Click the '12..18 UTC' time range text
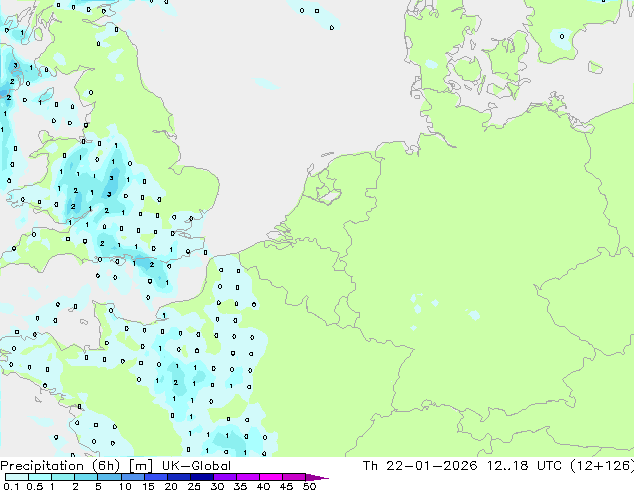 point(524,466)
